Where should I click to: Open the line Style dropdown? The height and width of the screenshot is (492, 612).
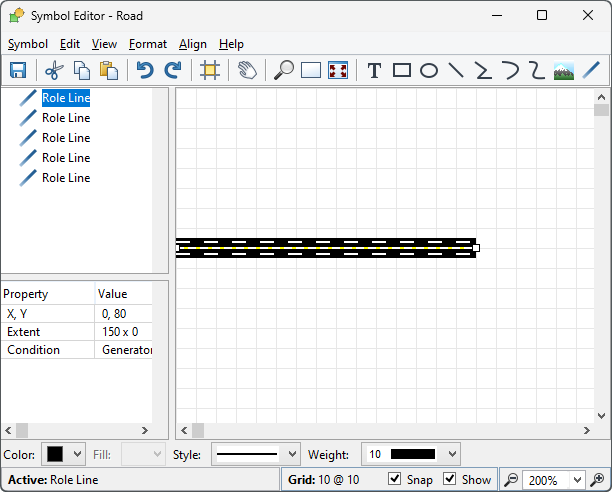pos(292,454)
